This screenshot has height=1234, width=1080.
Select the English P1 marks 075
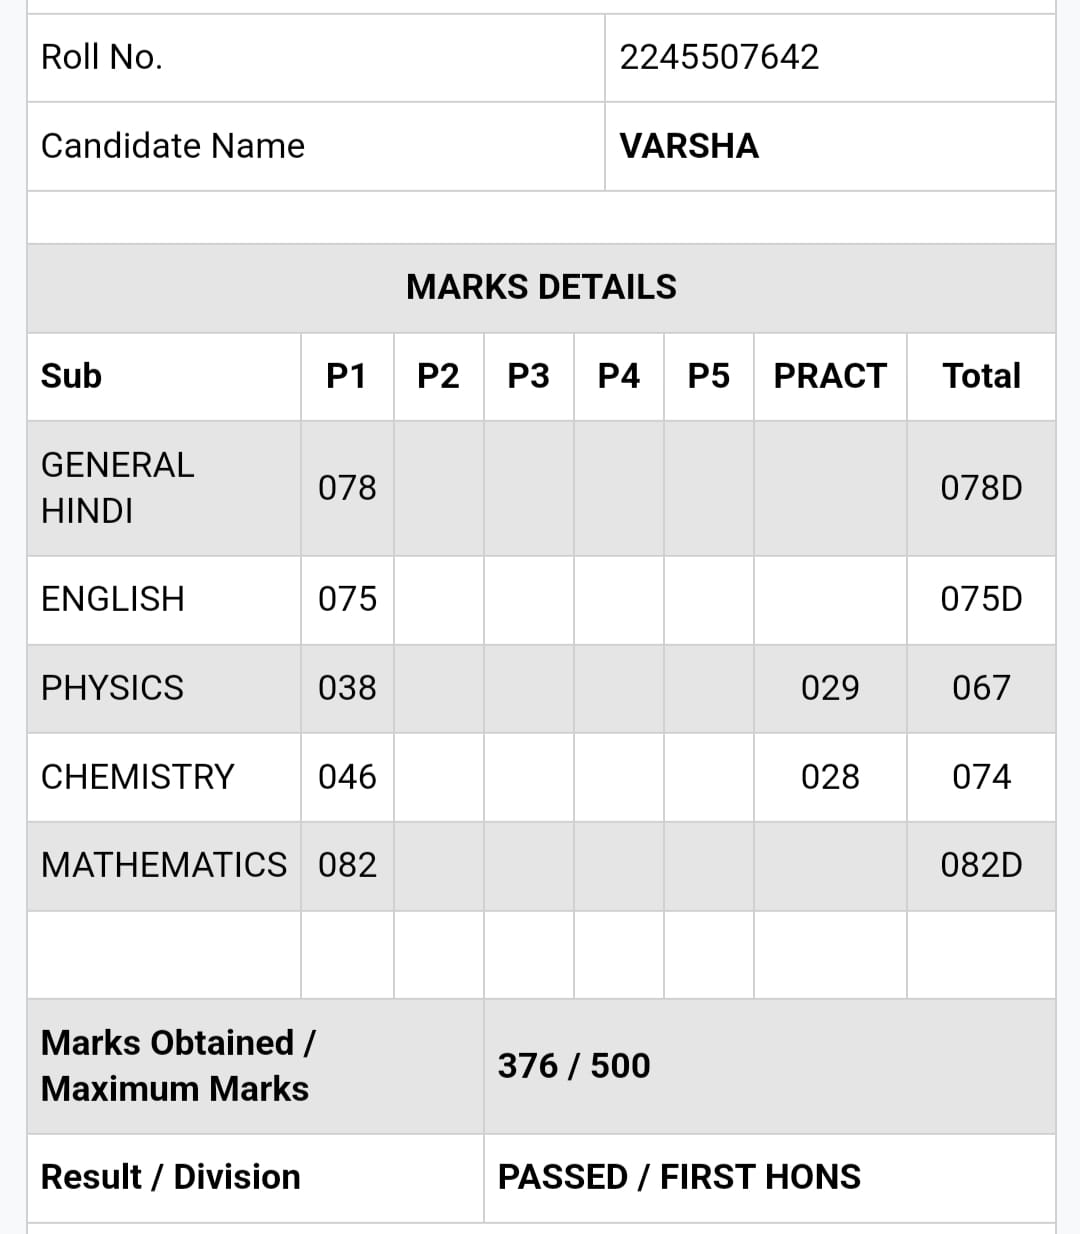coord(347,599)
